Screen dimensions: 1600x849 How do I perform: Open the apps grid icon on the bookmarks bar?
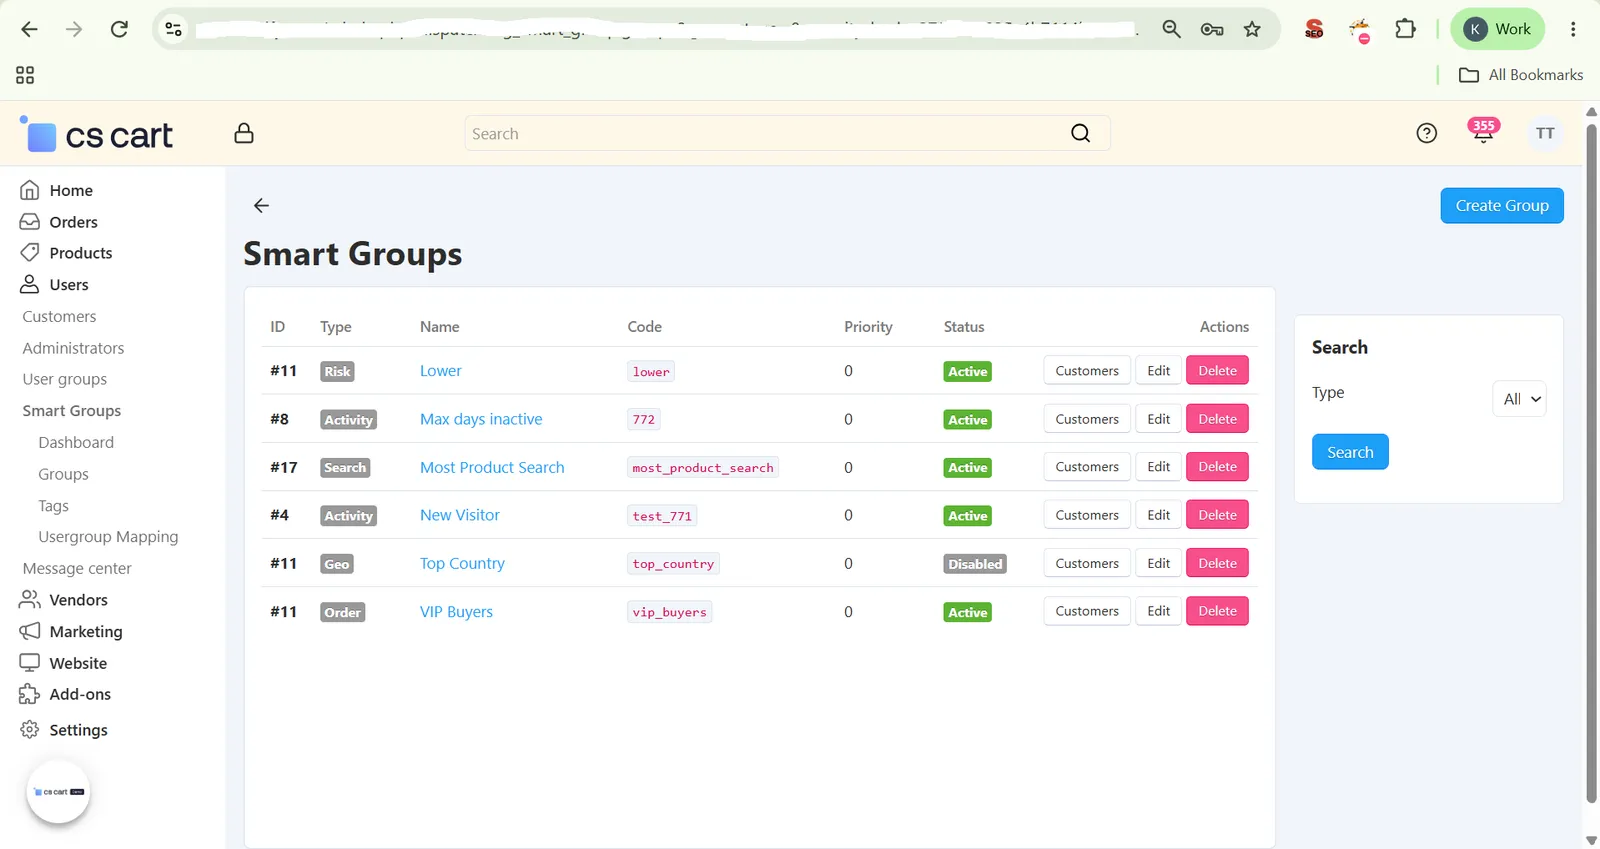tap(25, 75)
